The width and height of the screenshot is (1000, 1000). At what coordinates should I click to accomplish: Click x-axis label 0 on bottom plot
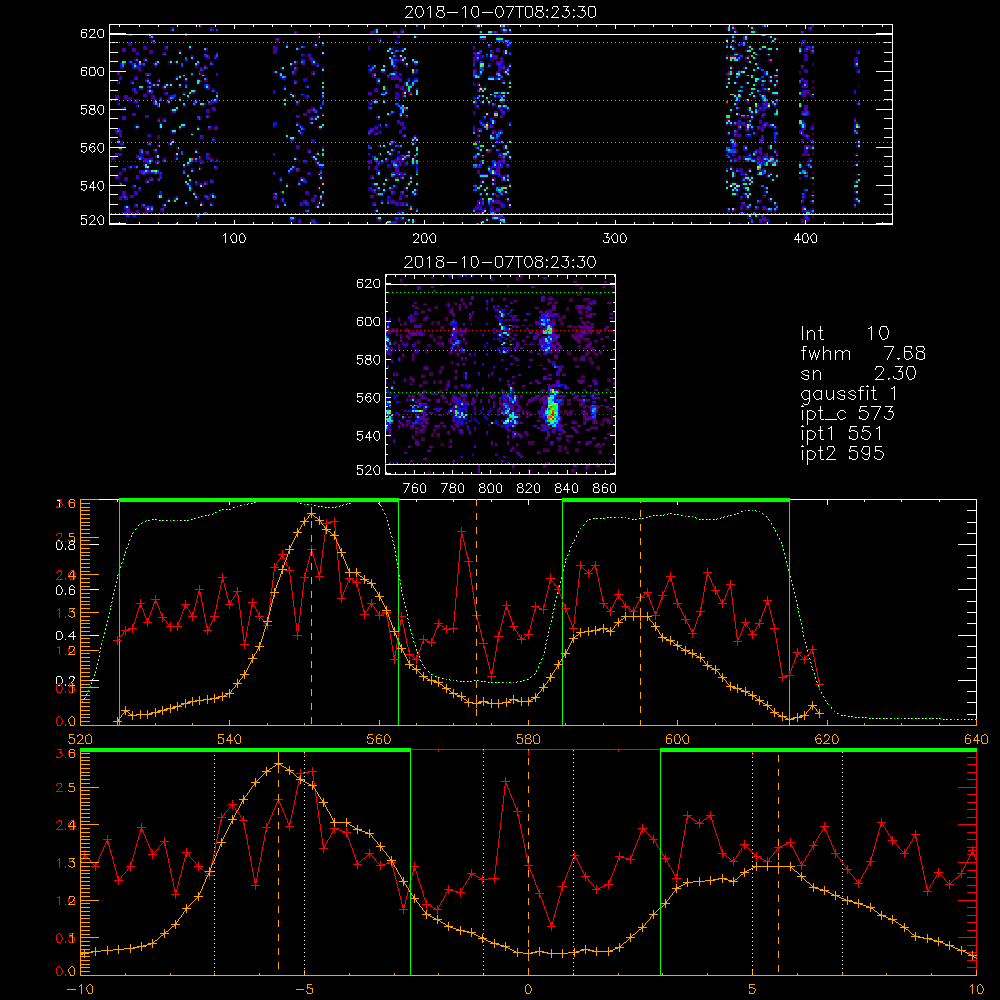(528, 989)
